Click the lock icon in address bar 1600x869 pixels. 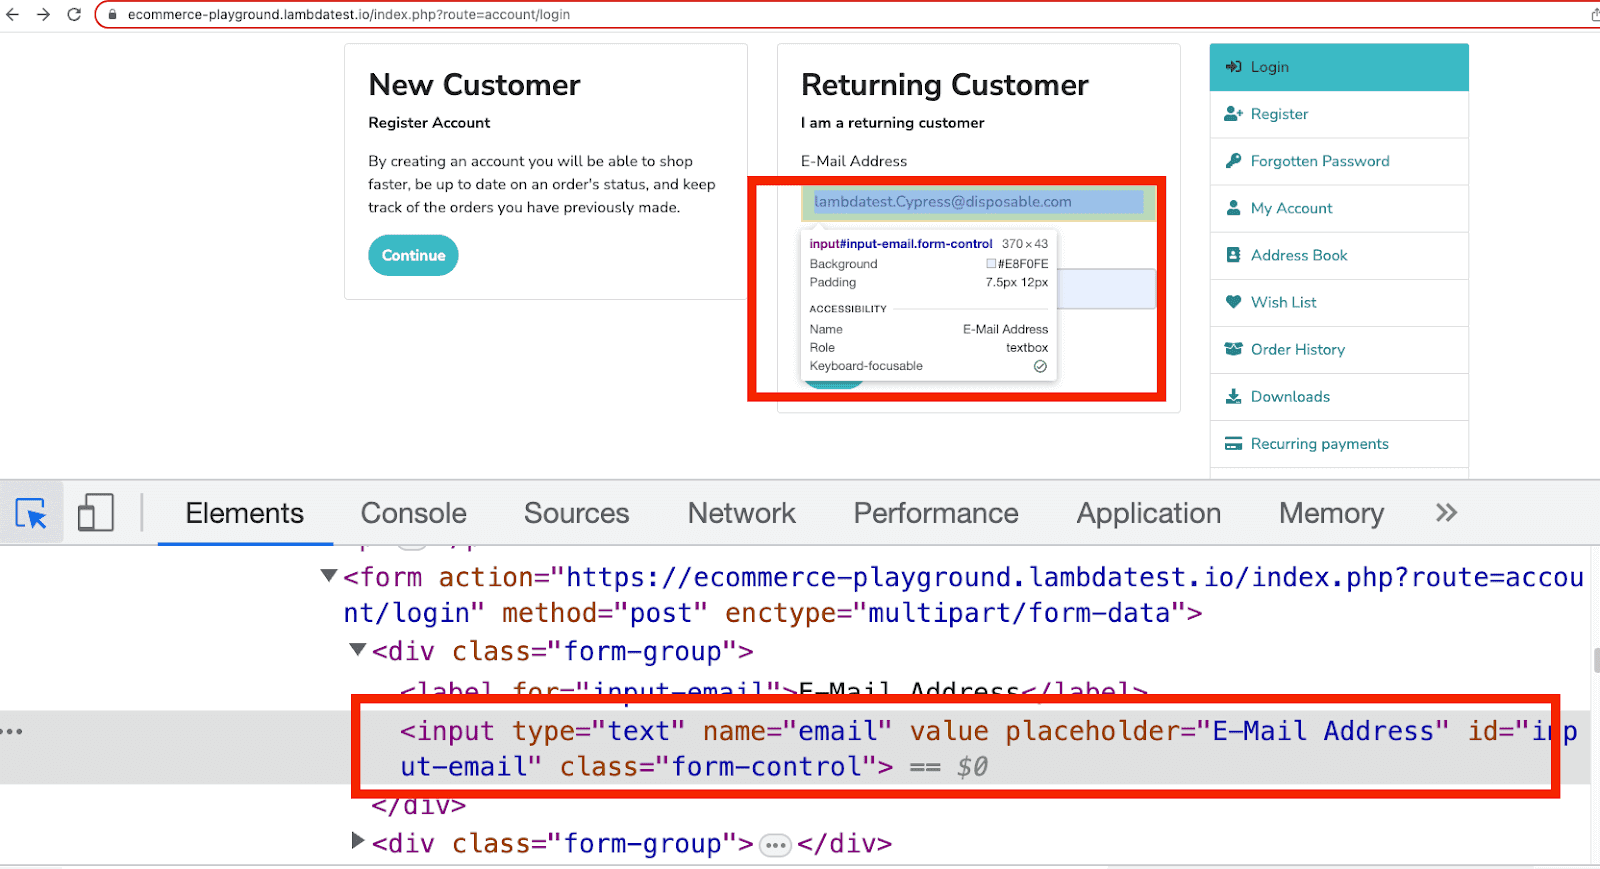113,15
